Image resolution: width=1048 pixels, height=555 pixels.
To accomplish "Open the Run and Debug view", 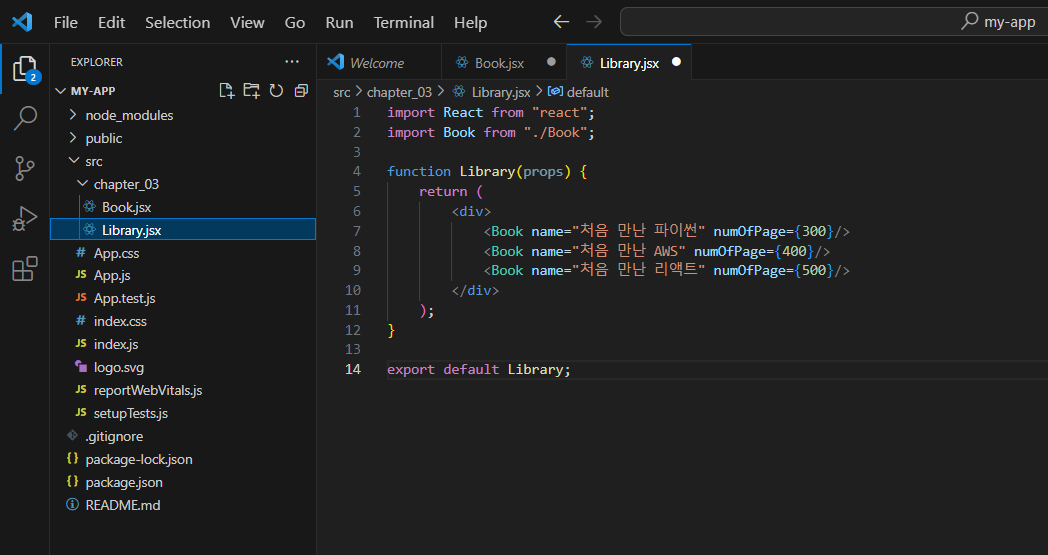I will point(24,218).
